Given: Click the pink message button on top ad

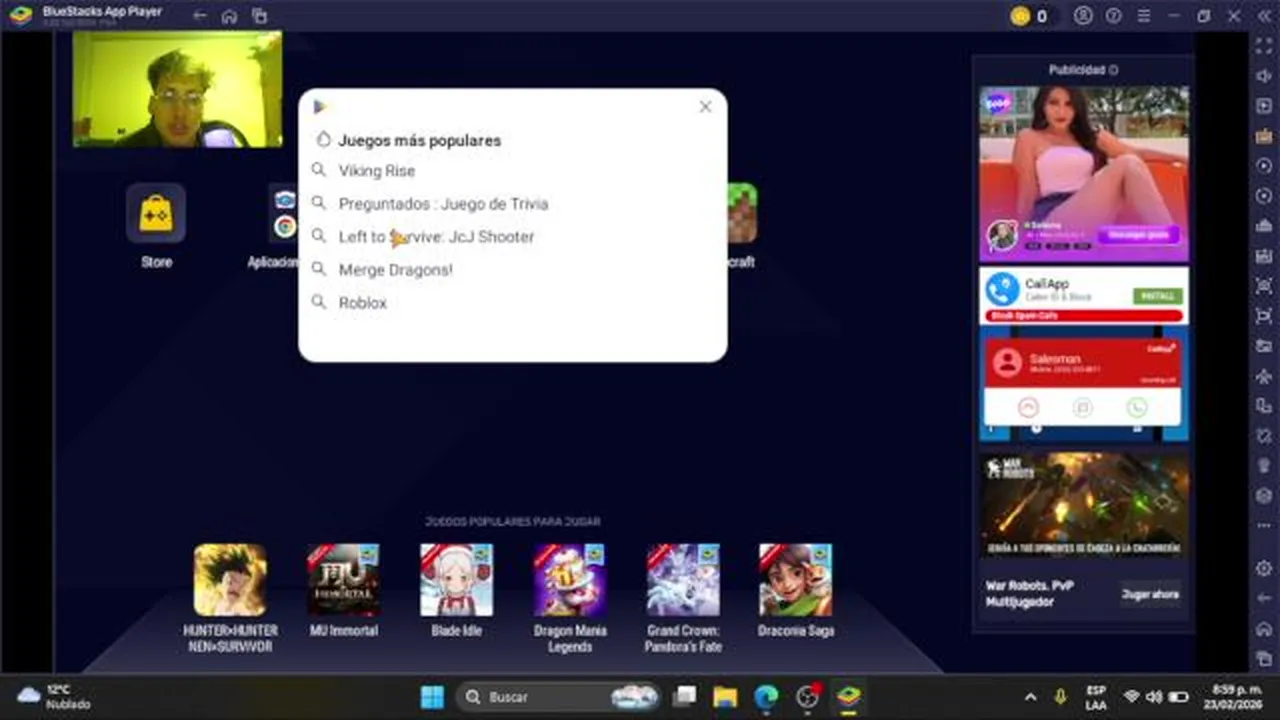Looking at the screenshot, I should pyautogui.click(x=1138, y=234).
